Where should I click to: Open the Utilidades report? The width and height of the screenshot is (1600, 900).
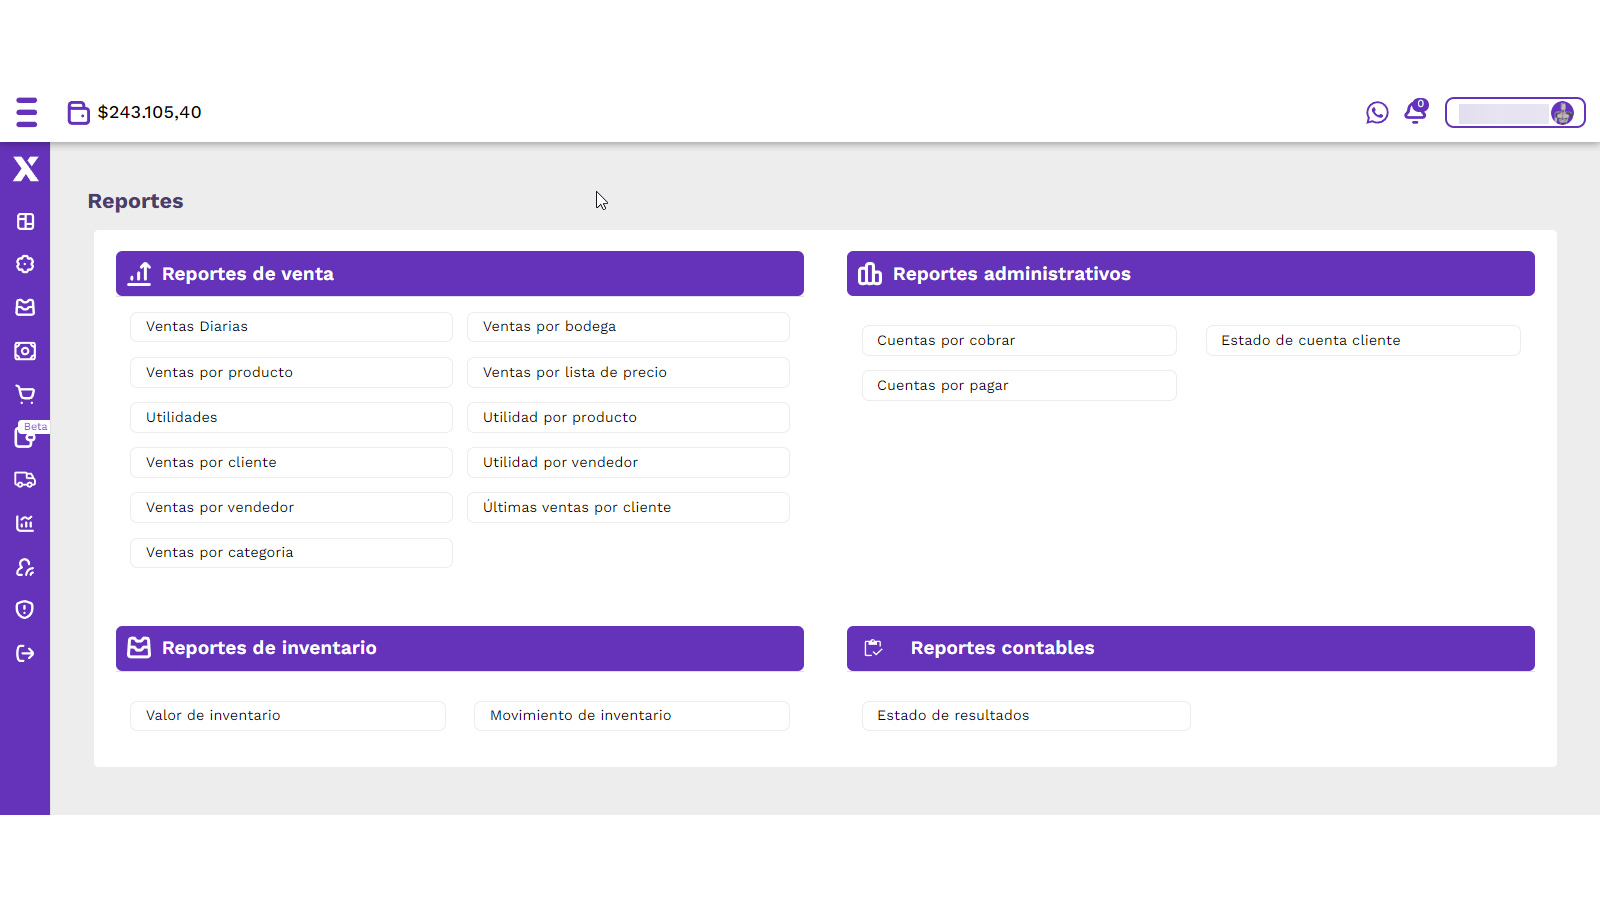click(x=291, y=417)
